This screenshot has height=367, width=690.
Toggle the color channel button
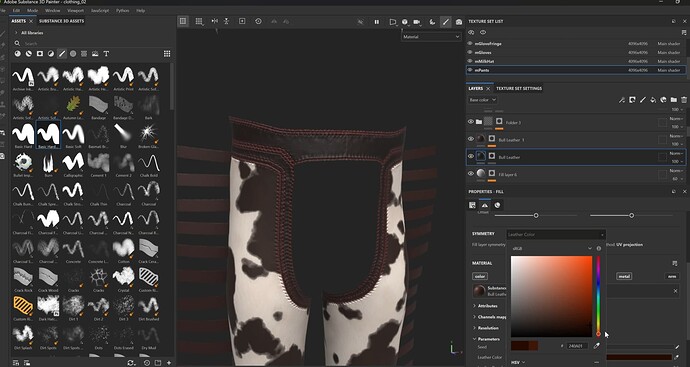[480, 276]
